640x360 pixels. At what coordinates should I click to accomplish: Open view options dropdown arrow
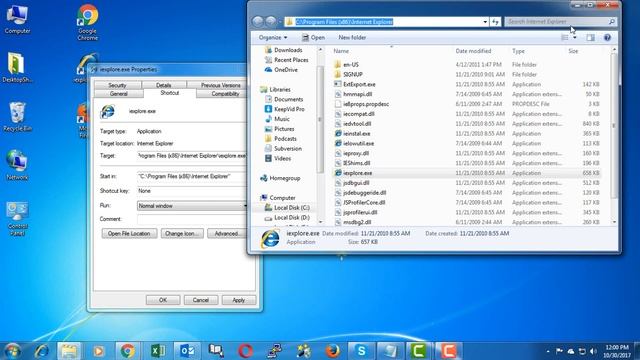click(x=575, y=38)
